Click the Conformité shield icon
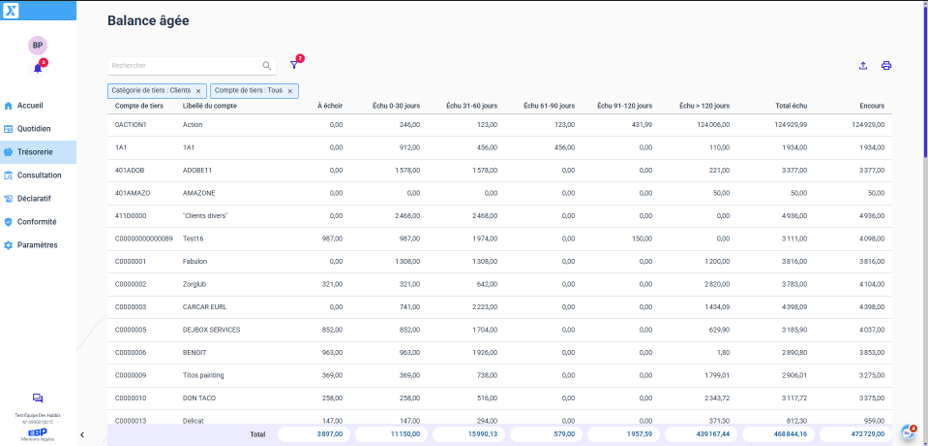The width and height of the screenshot is (928, 446). tap(8, 222)
